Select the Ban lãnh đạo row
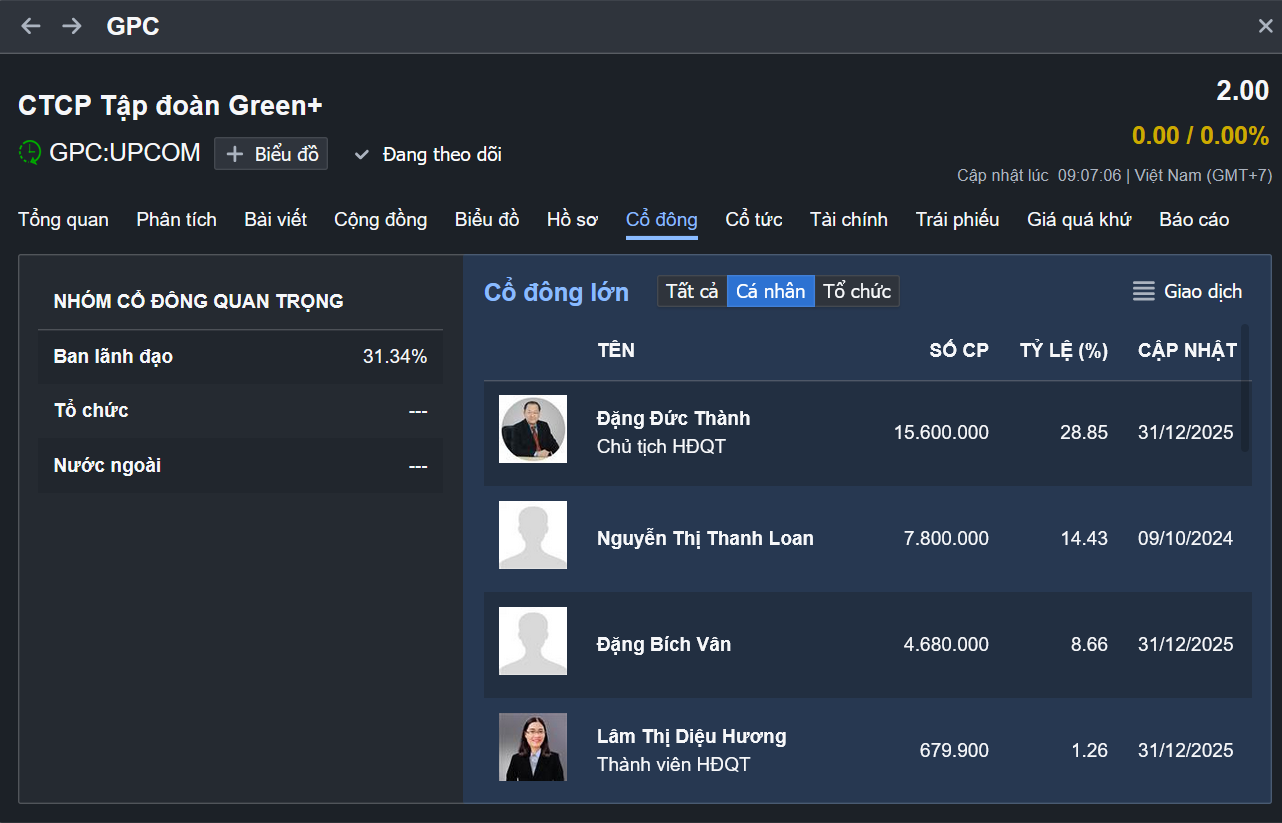This screenshot has width=1282, height=823. (240, 356)
